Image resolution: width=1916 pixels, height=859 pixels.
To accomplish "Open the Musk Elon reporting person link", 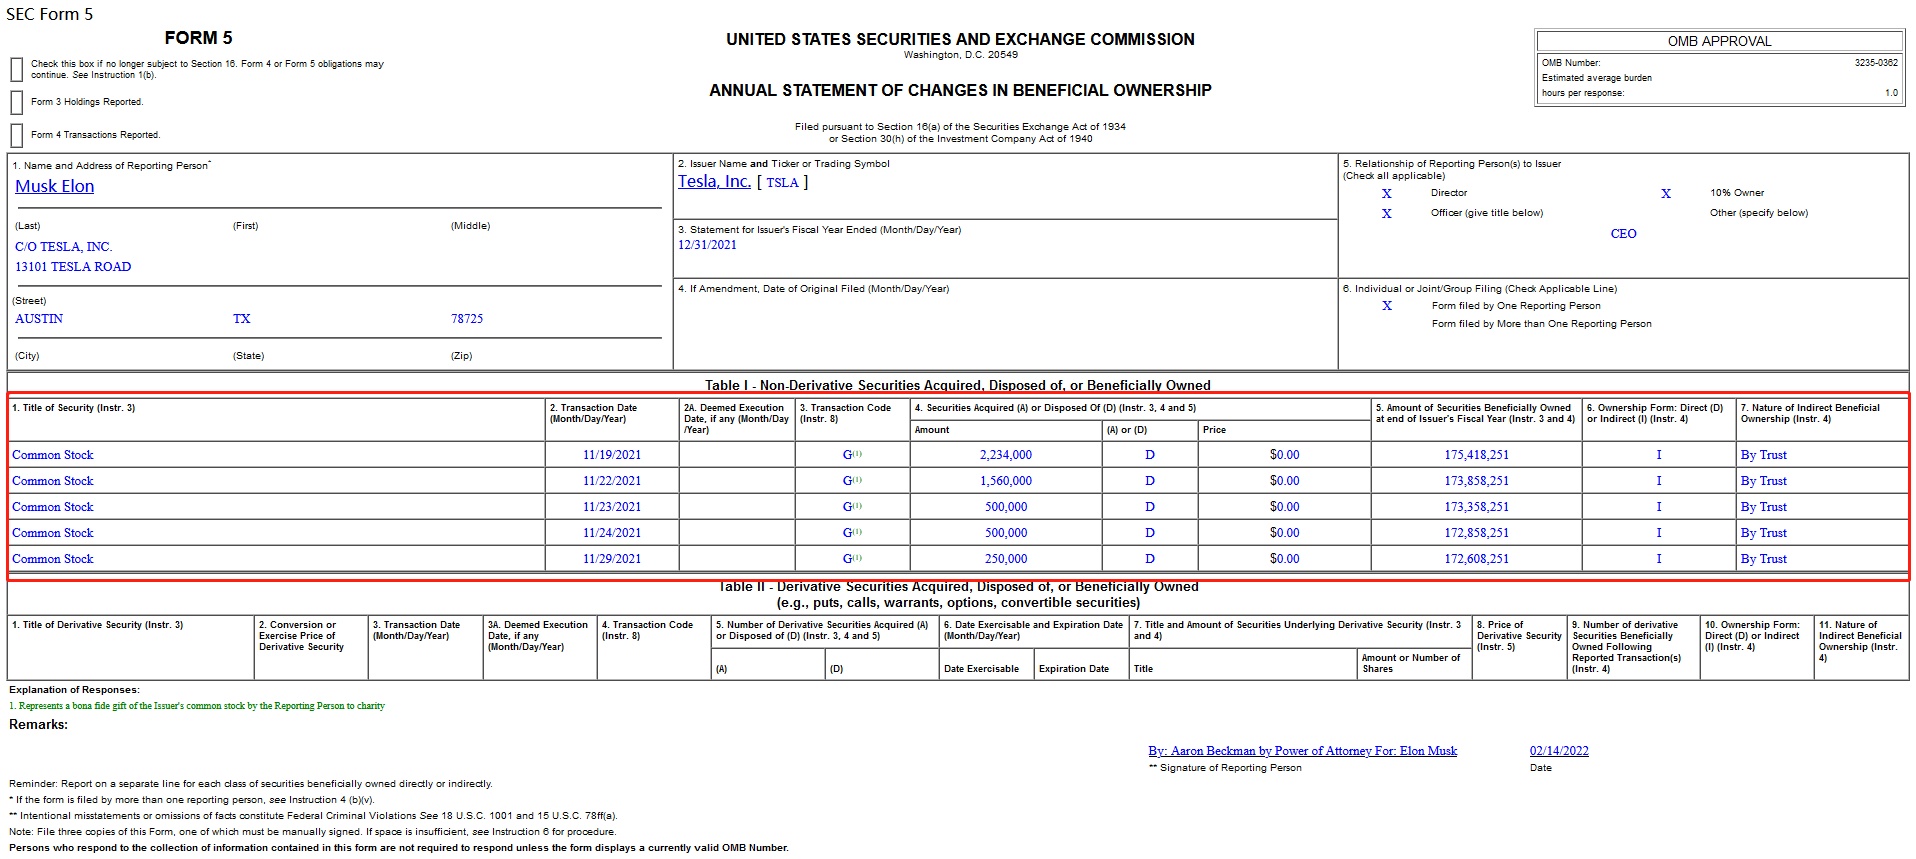I will click(x=54, y=186).
